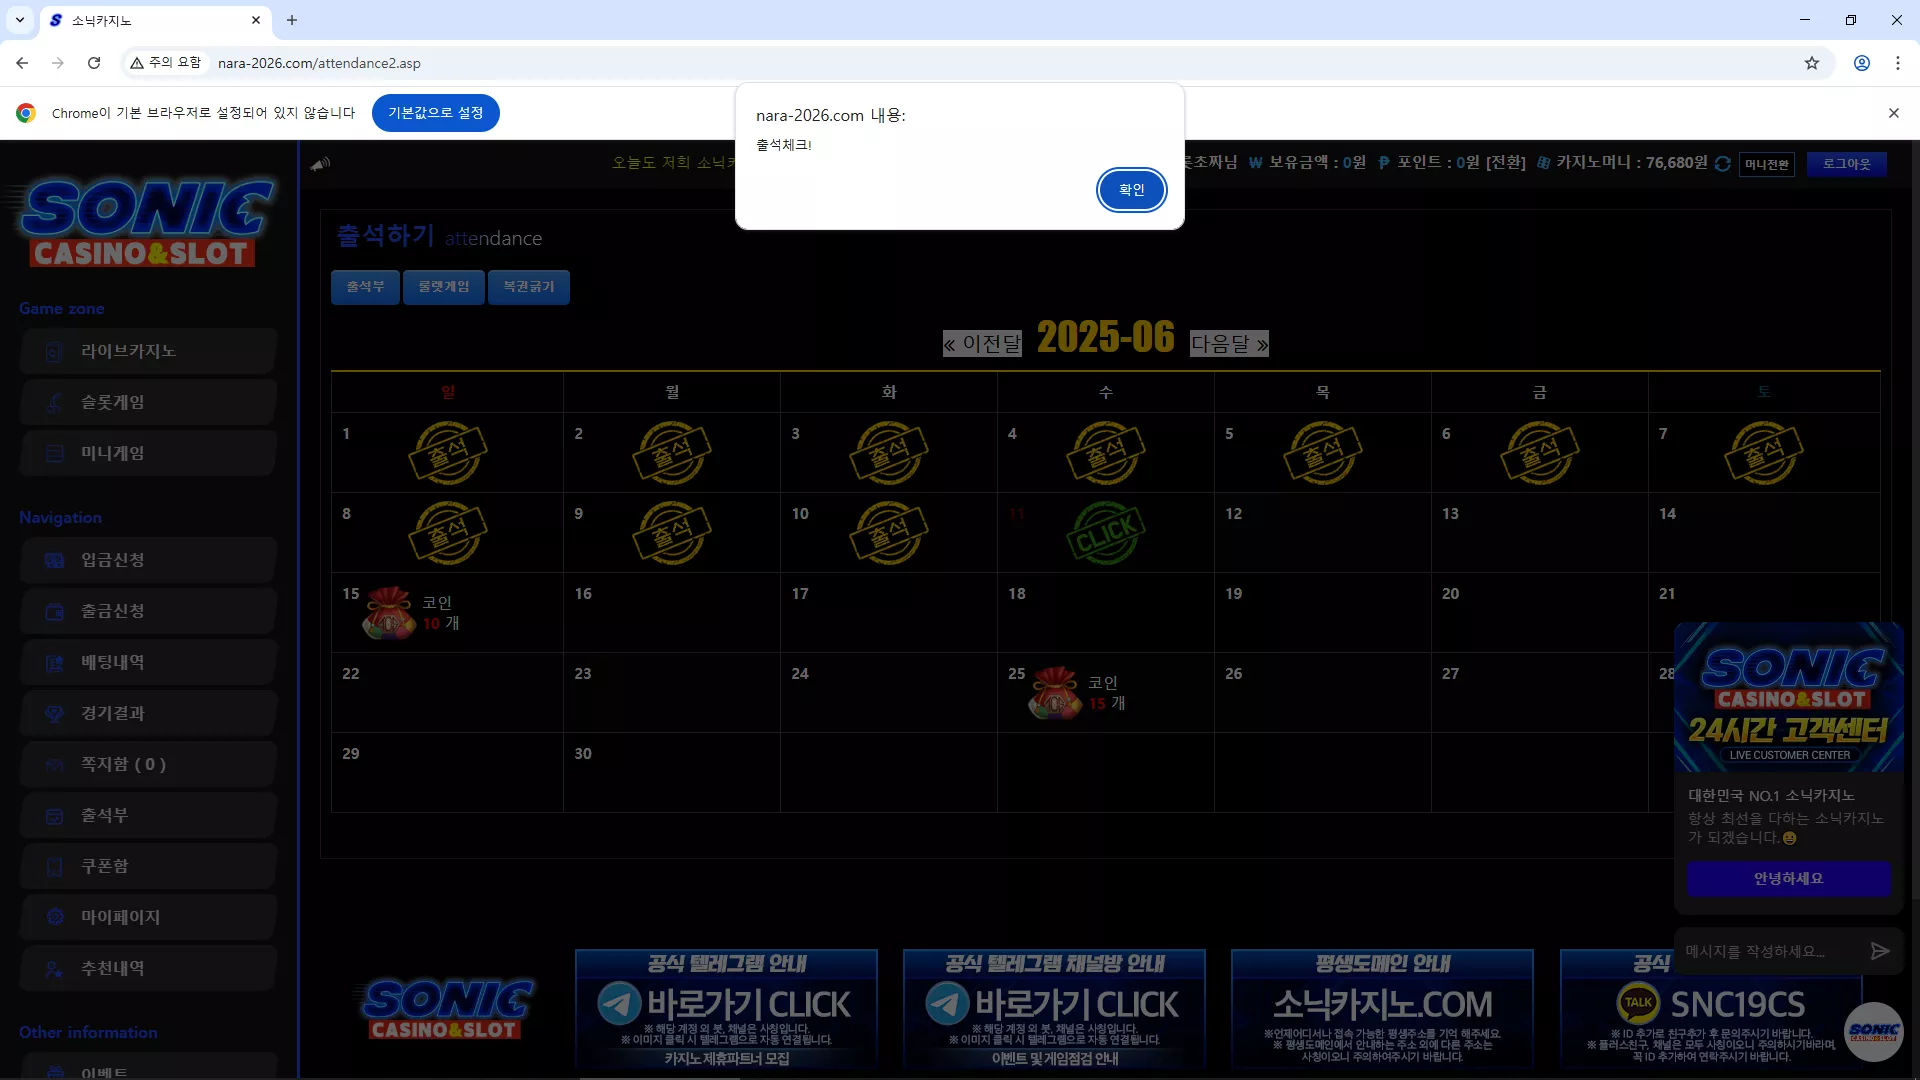Expand the tab search dropdown arrow
Image resolution: width=1920 pixels, height=1080 pixels.
[20, 20]
